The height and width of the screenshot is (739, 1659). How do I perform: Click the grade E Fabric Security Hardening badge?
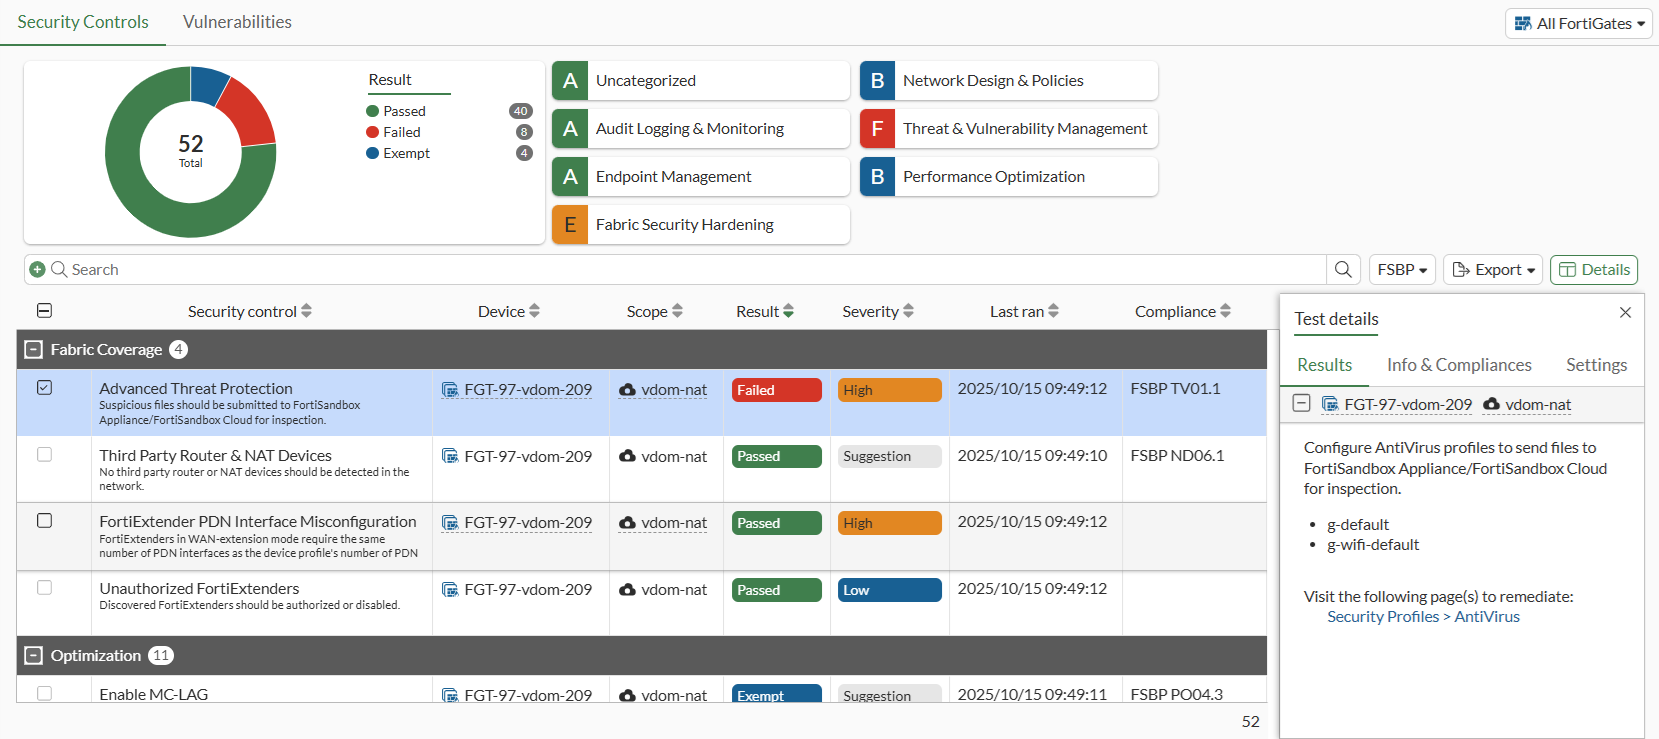[570, 224]
